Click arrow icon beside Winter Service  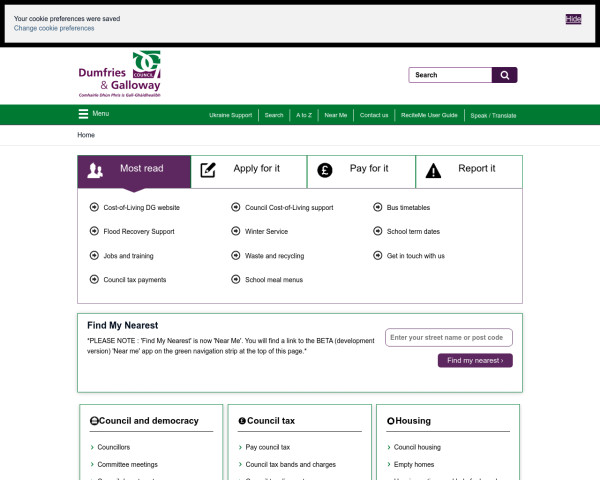[236, 231]
